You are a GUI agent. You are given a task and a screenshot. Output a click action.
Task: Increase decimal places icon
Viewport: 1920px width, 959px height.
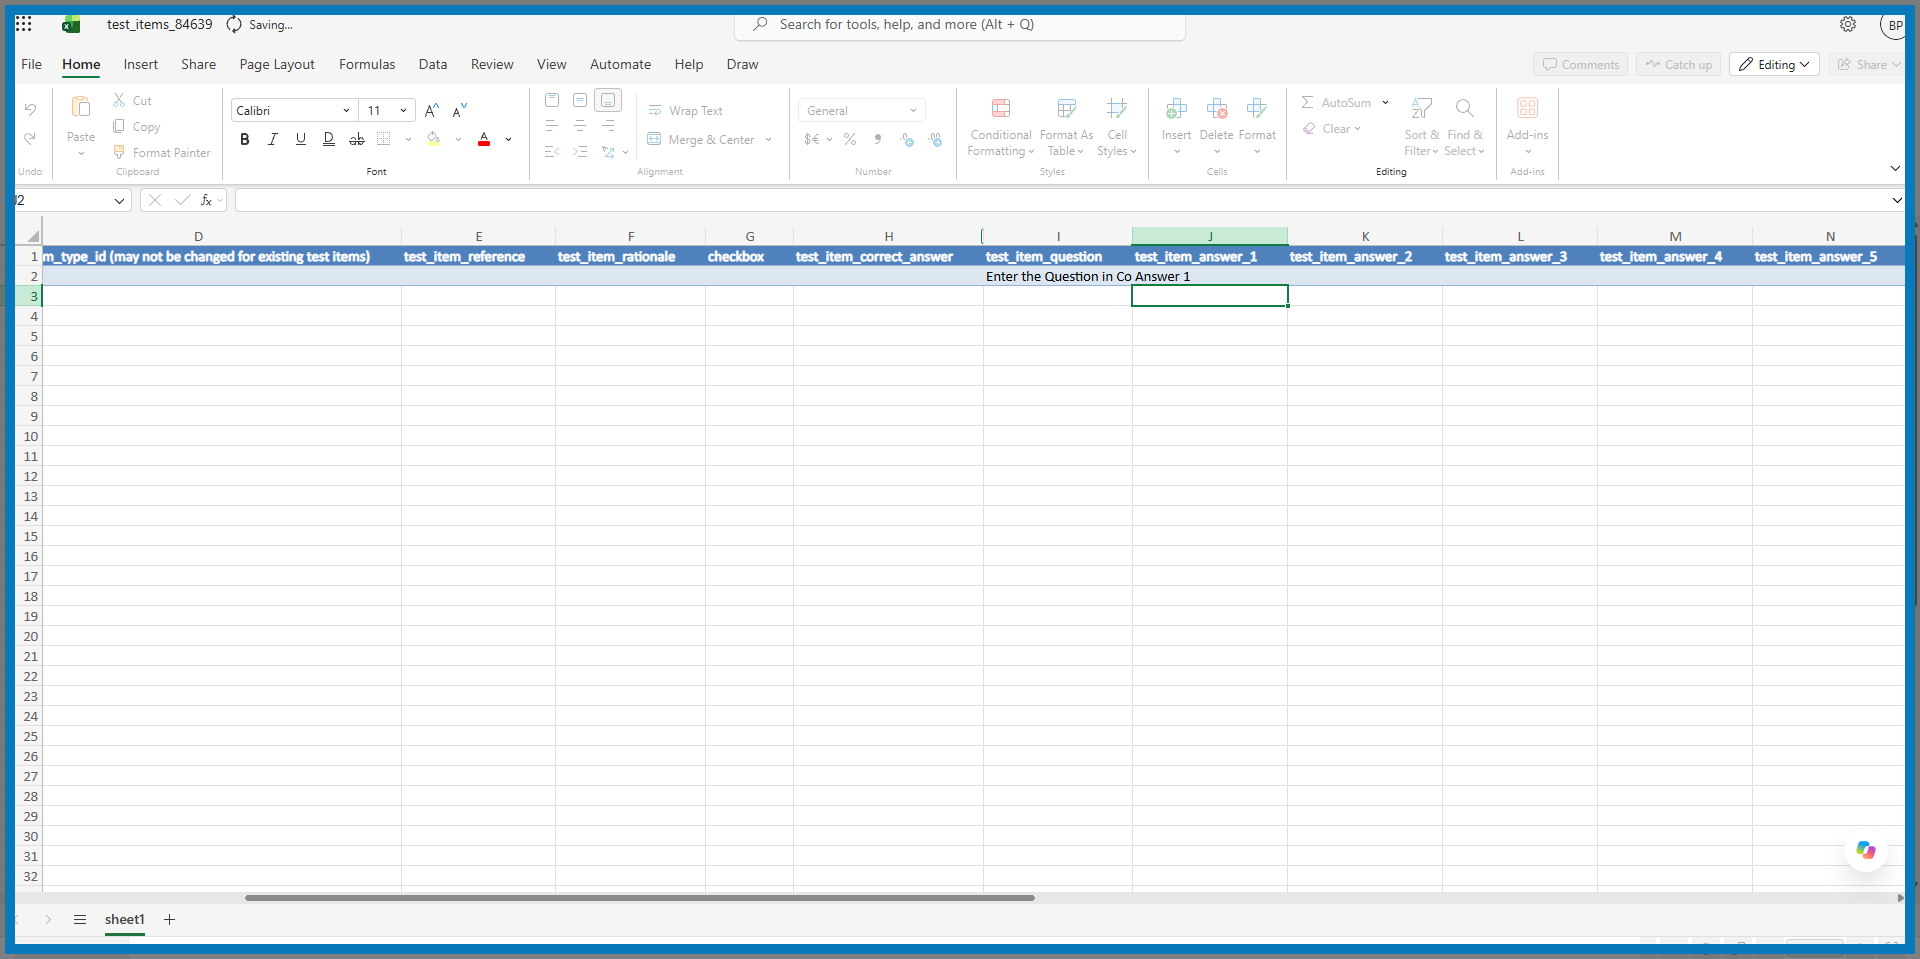907,140
